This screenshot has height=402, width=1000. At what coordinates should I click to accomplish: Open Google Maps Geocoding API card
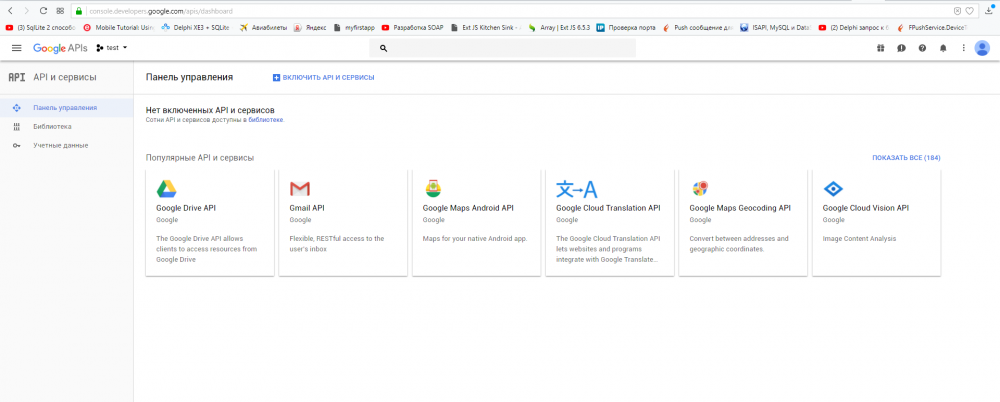(x=743, y=223)
